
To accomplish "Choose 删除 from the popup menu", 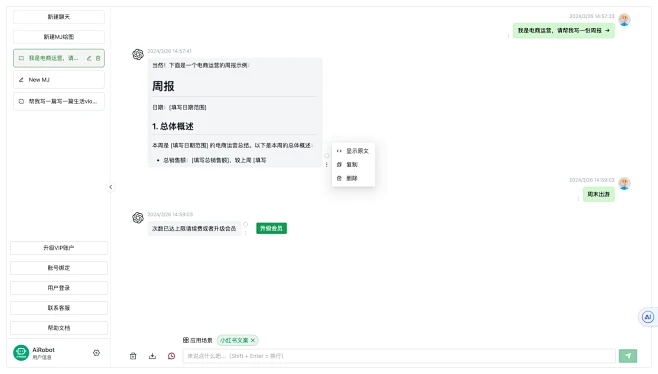I will point(353,178).
